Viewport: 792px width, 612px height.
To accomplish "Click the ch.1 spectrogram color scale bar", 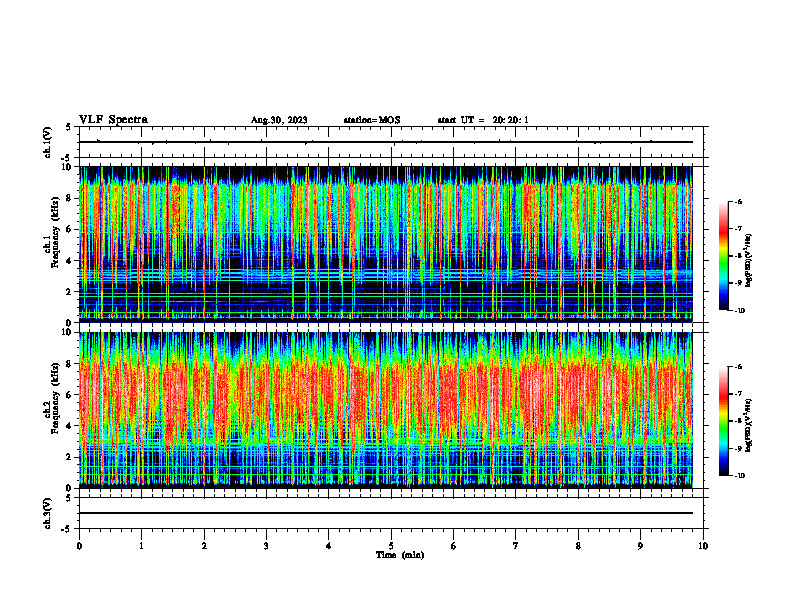I will click(x=723, y=256).
